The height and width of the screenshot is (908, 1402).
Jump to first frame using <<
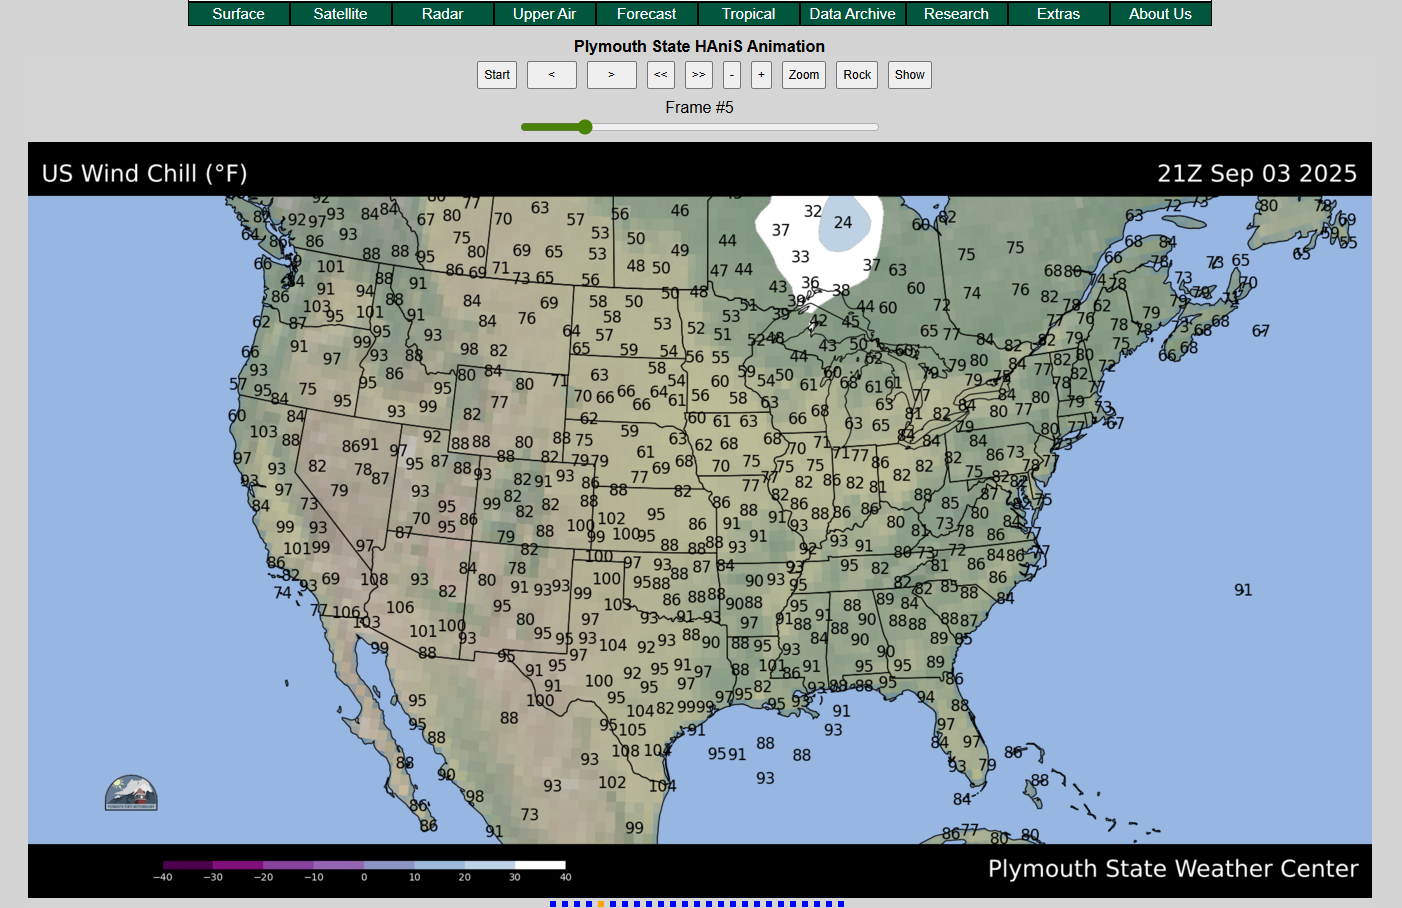tap(660, 74)
